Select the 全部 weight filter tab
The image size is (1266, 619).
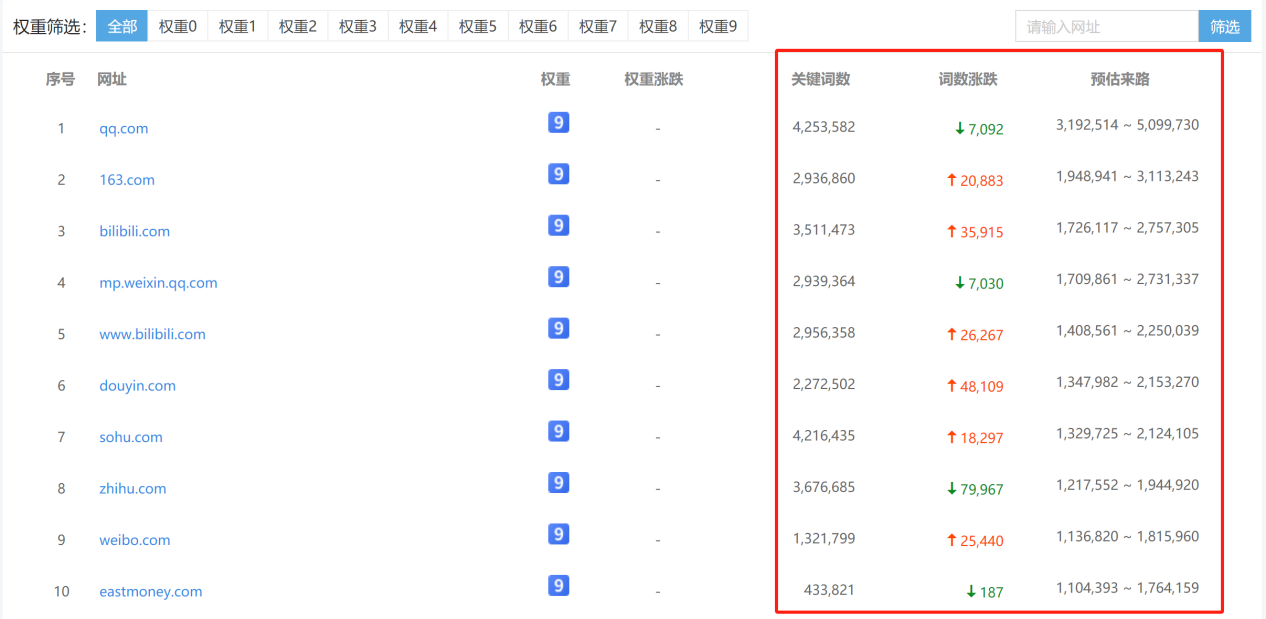point(122,27)
